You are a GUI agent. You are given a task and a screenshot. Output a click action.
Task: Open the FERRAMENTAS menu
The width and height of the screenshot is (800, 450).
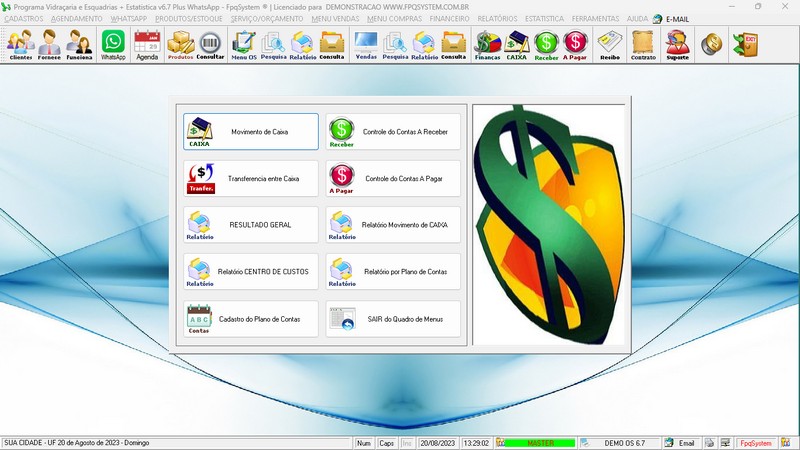click(x=595, y=19)
